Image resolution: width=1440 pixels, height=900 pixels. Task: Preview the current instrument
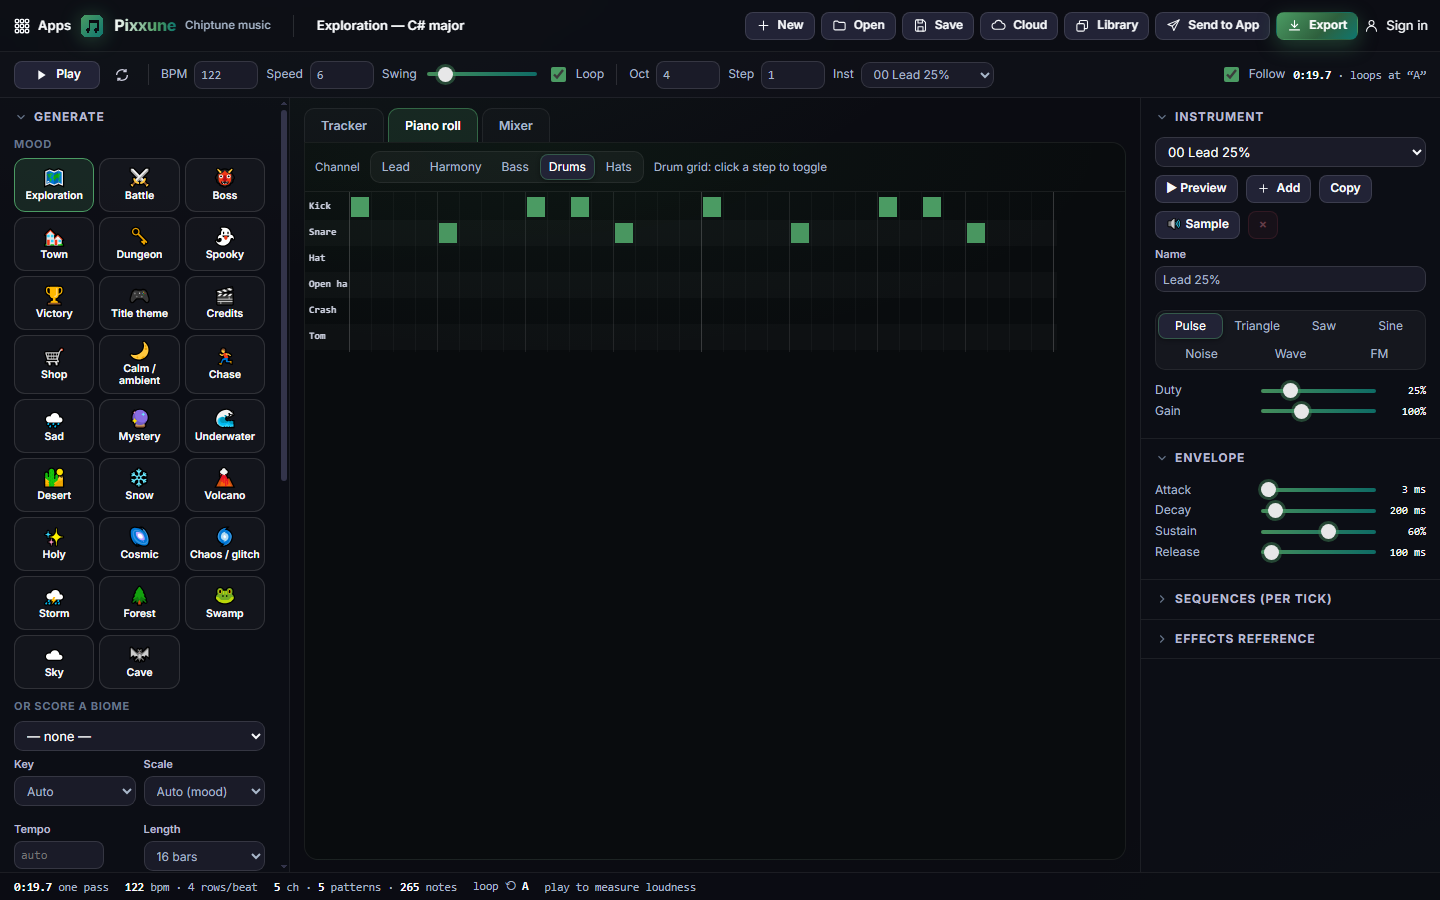[1196, 189]
